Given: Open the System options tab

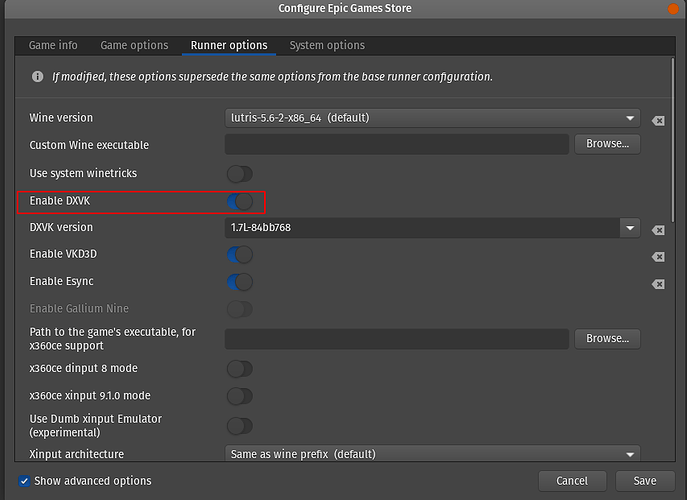Looking at the screenshot, I should click(327, 45).
